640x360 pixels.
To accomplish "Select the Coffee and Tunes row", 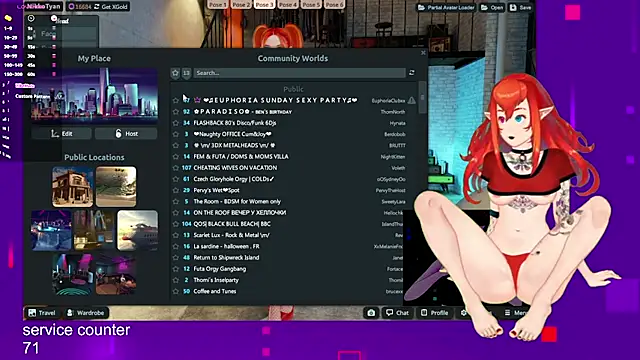I will pyautogui.click(x=287, y=291).
